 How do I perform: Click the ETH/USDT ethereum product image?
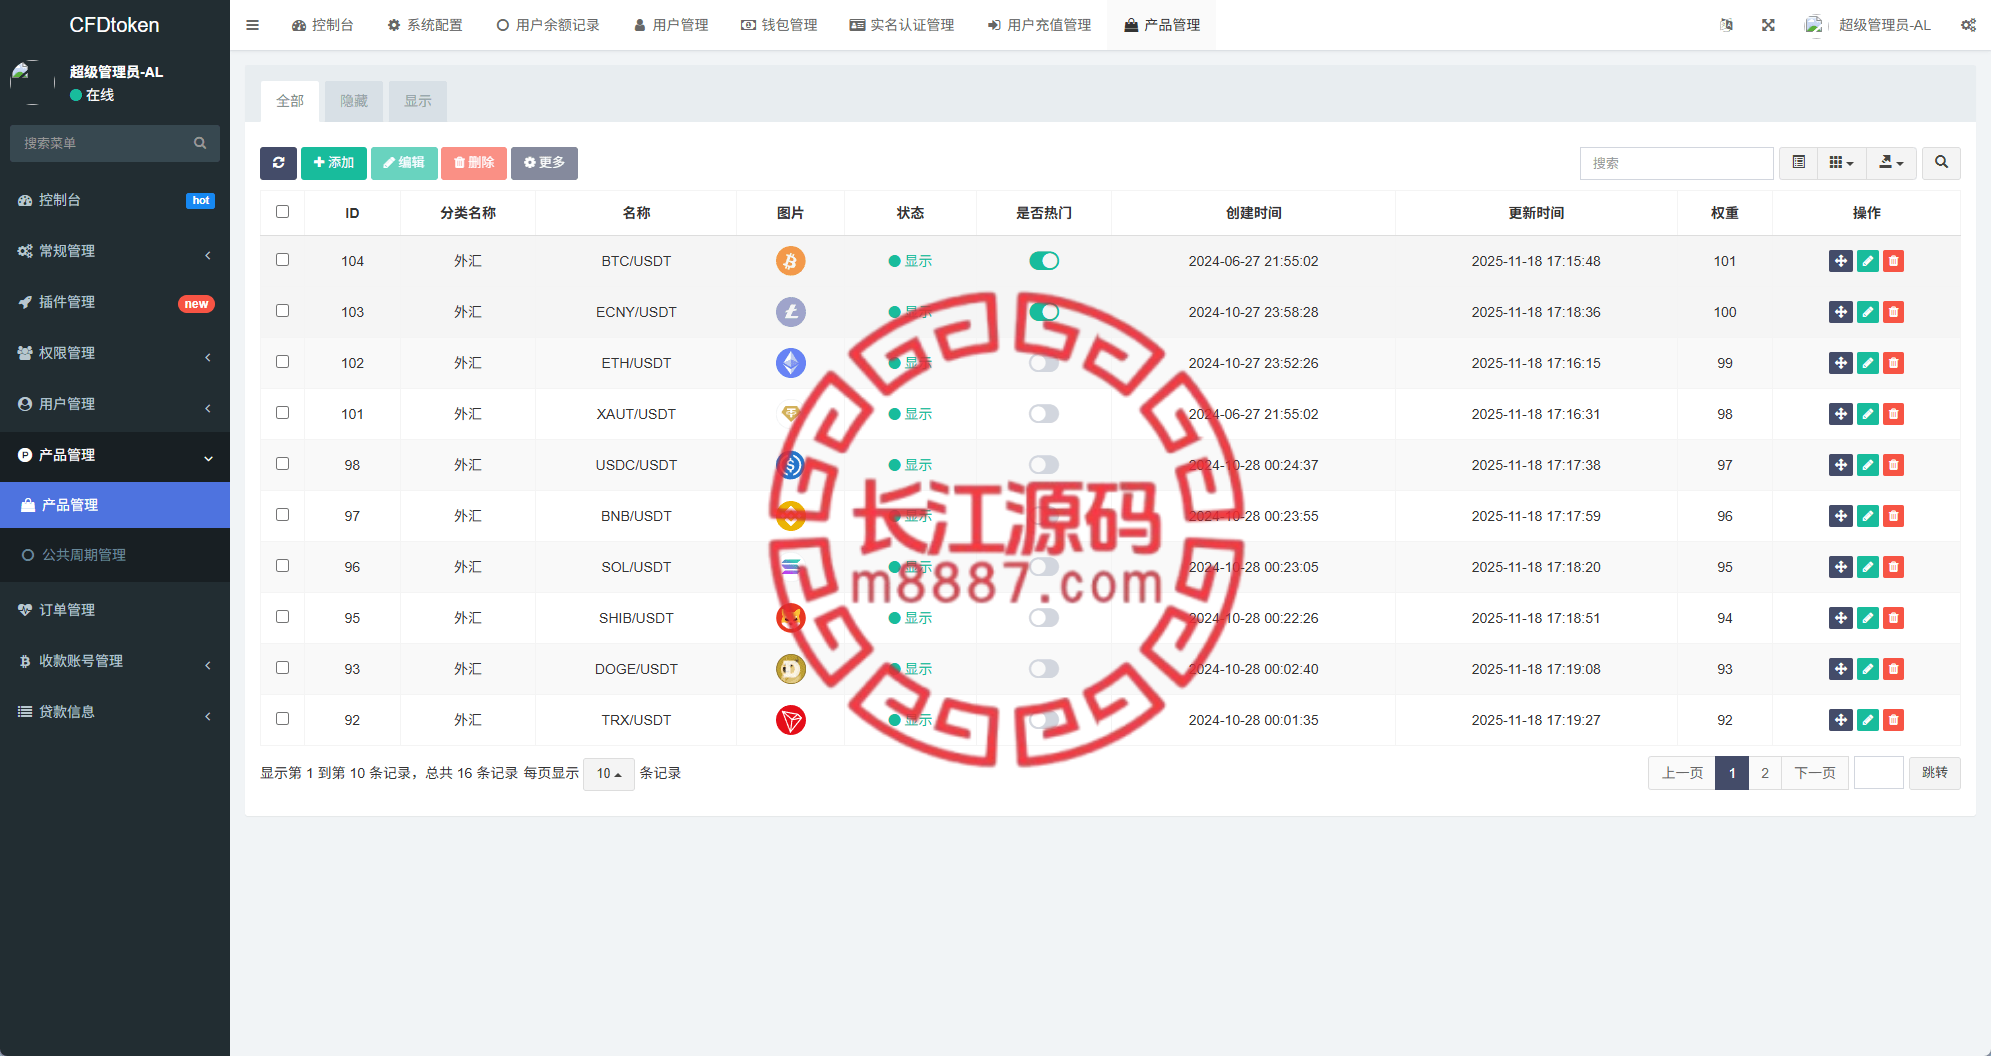point(790,363)
